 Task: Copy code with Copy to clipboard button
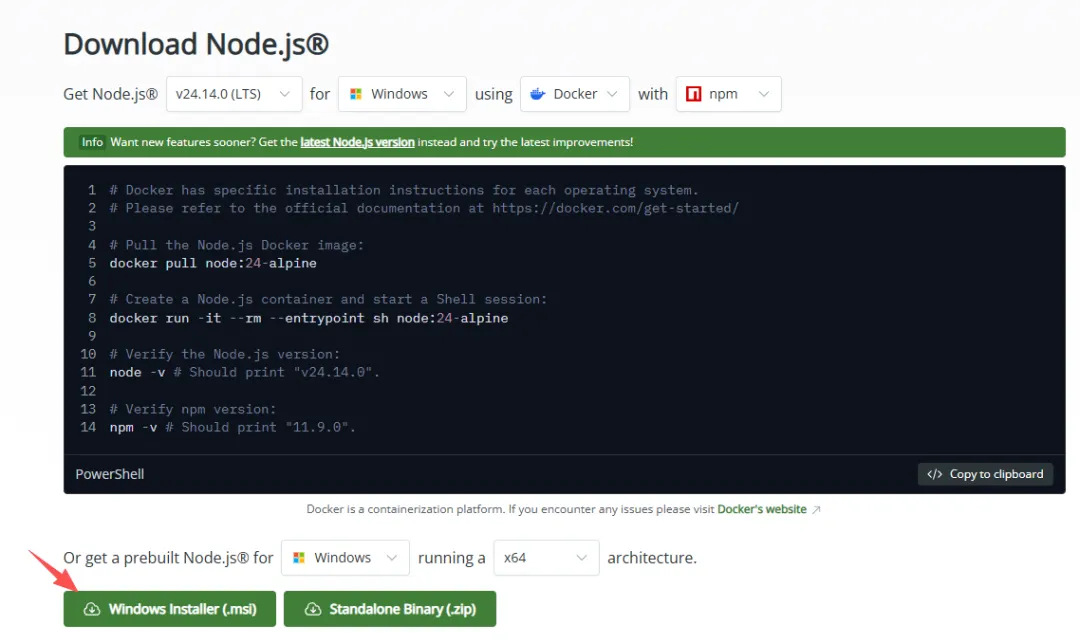985,474
